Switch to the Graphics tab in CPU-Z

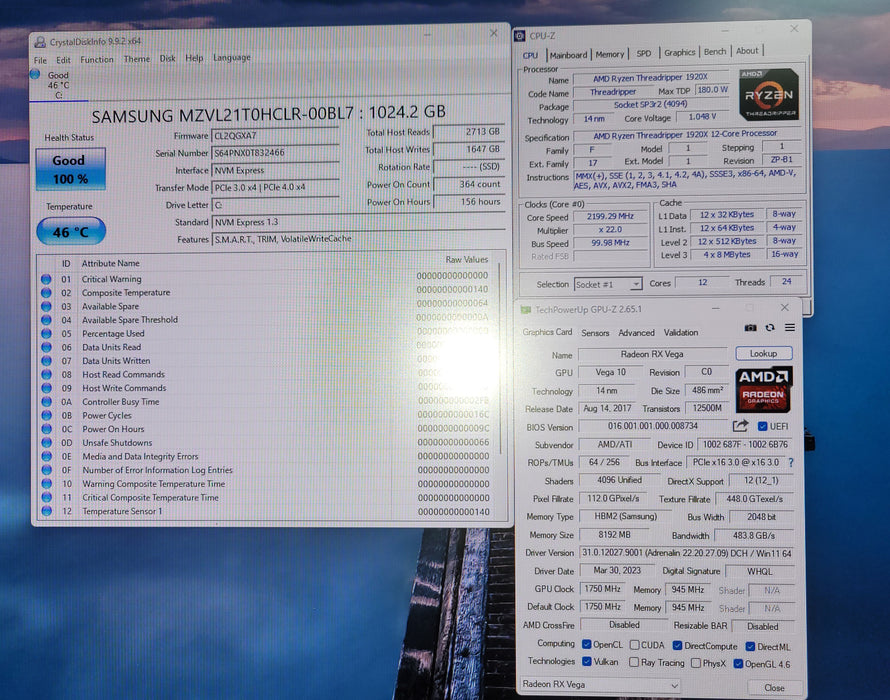tap(679, 52)
